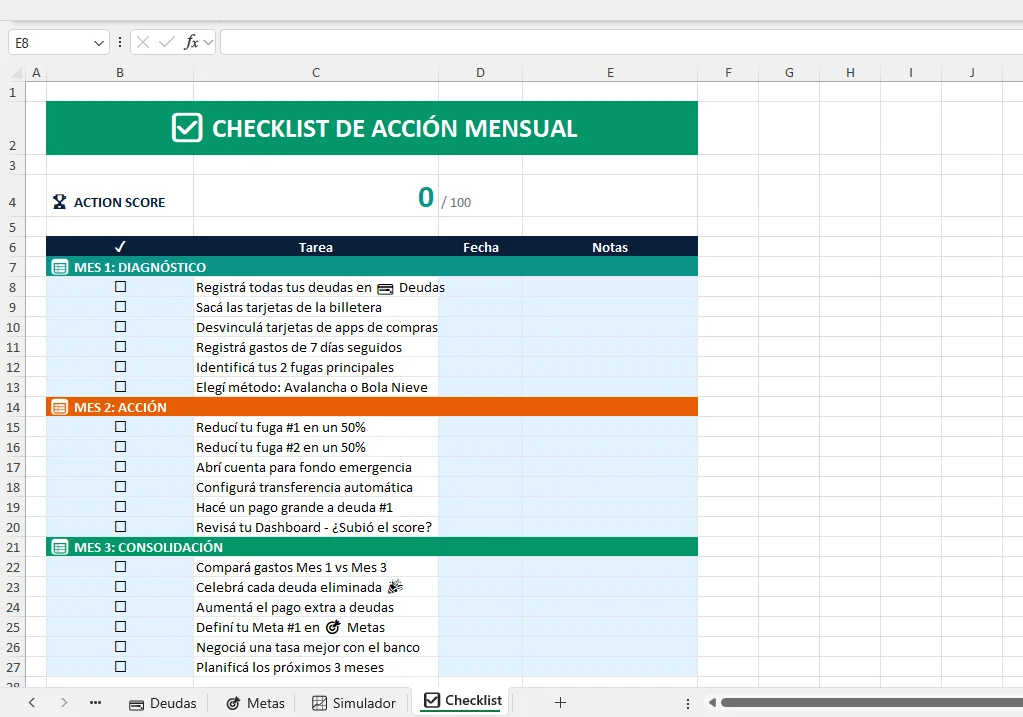Switch to the Checklist sheet tab
Viewport: 1023px width, 717px height.
tap(462, 701)
